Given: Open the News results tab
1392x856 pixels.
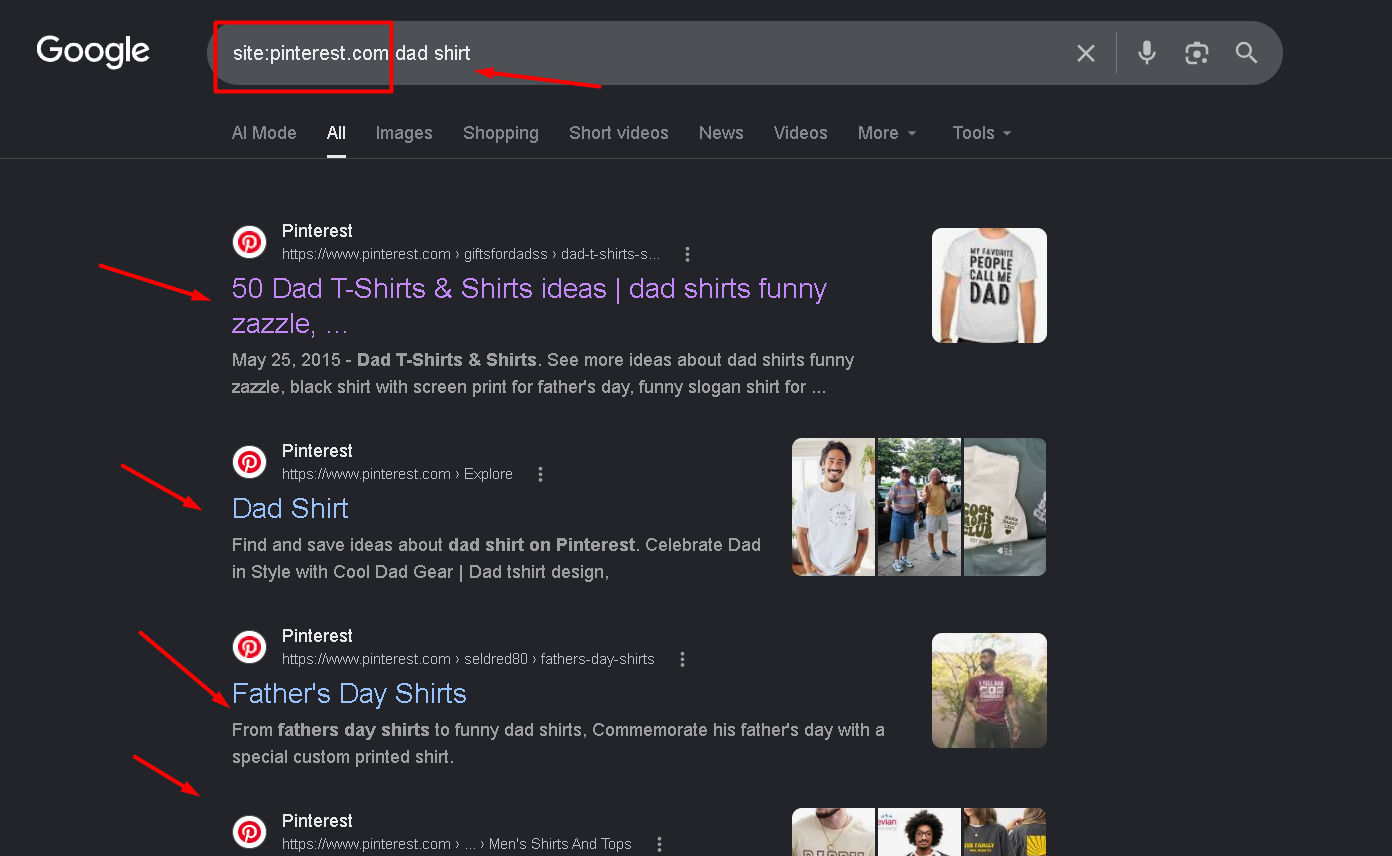Looking at the screenshot, I should pos(721,133).
